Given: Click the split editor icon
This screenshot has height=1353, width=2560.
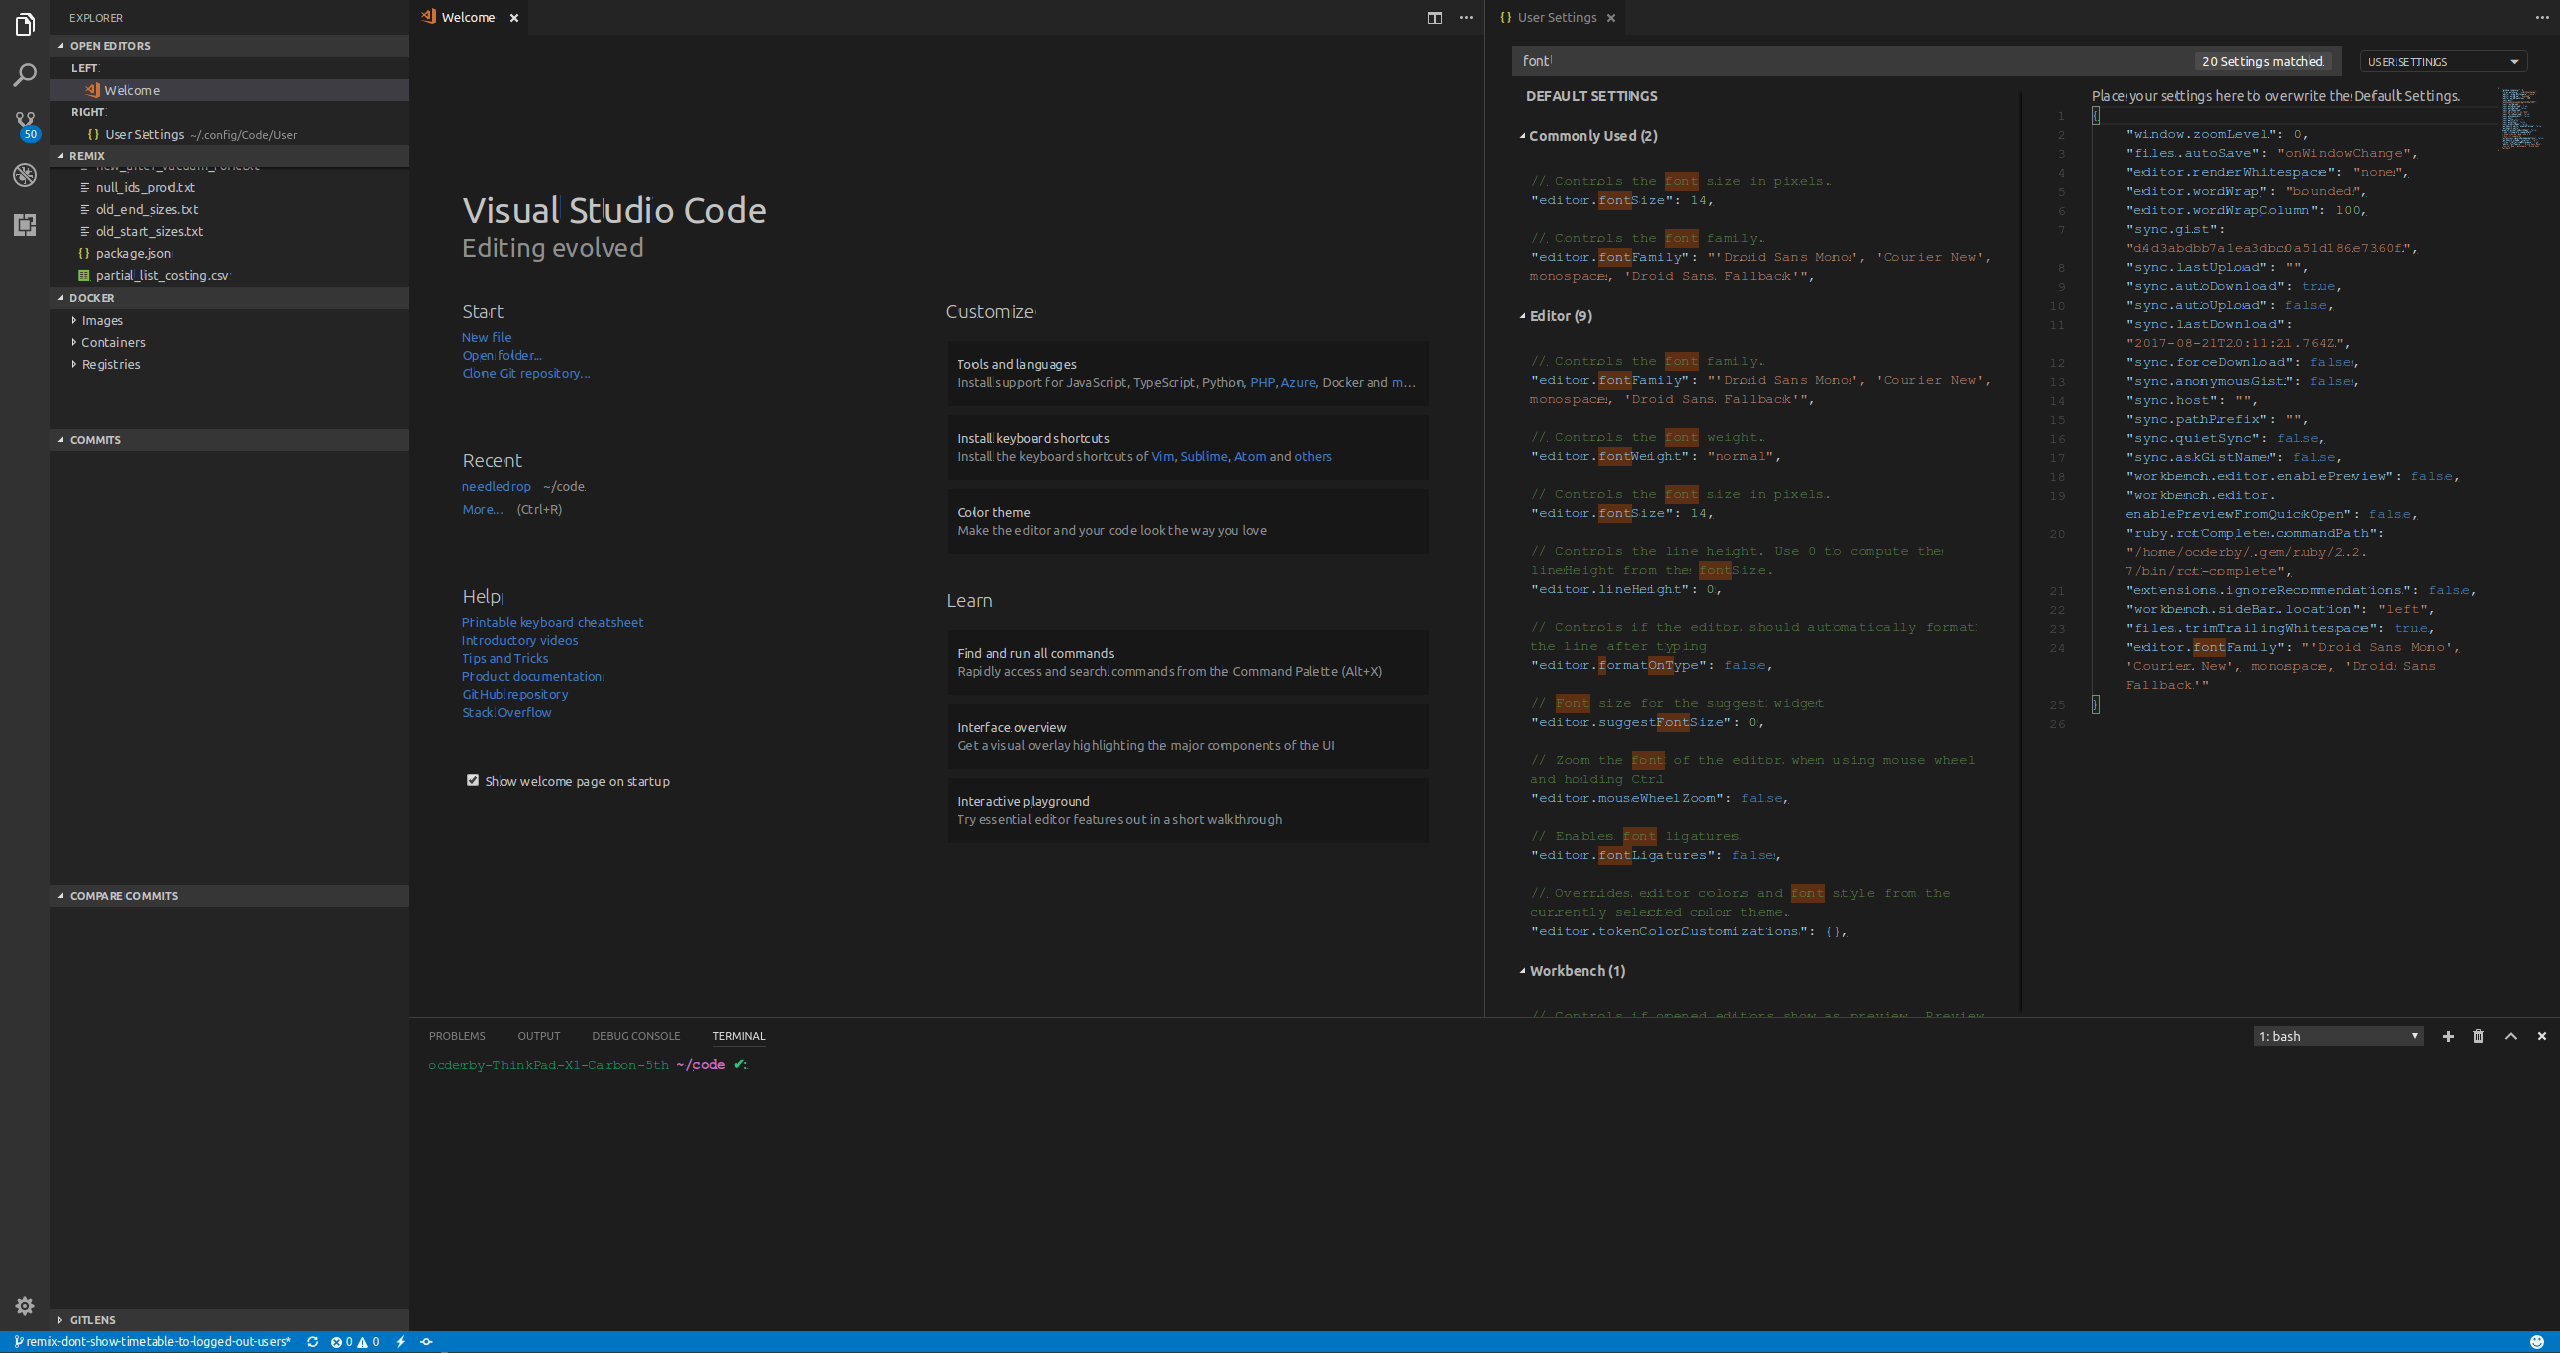Looking at the screenshot, I should (1434, 18).
